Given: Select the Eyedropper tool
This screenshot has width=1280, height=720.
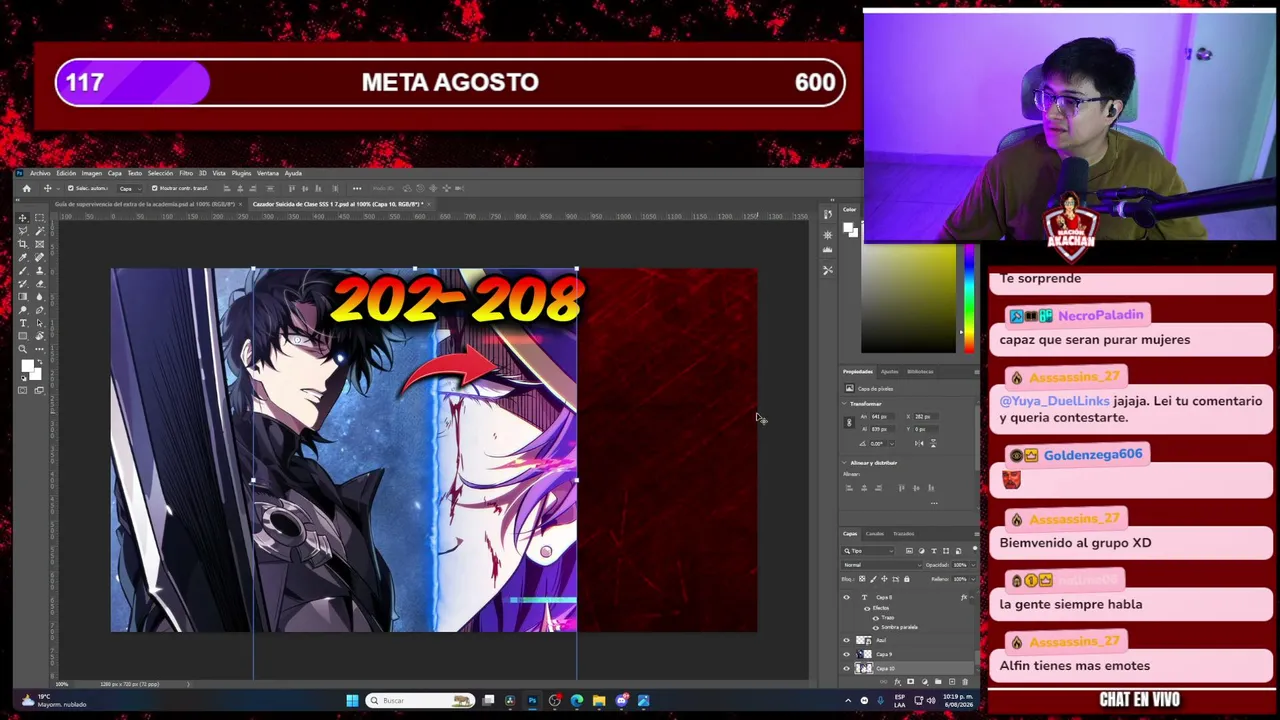Looking at the screenshot, I should click(x=23, y=257).
